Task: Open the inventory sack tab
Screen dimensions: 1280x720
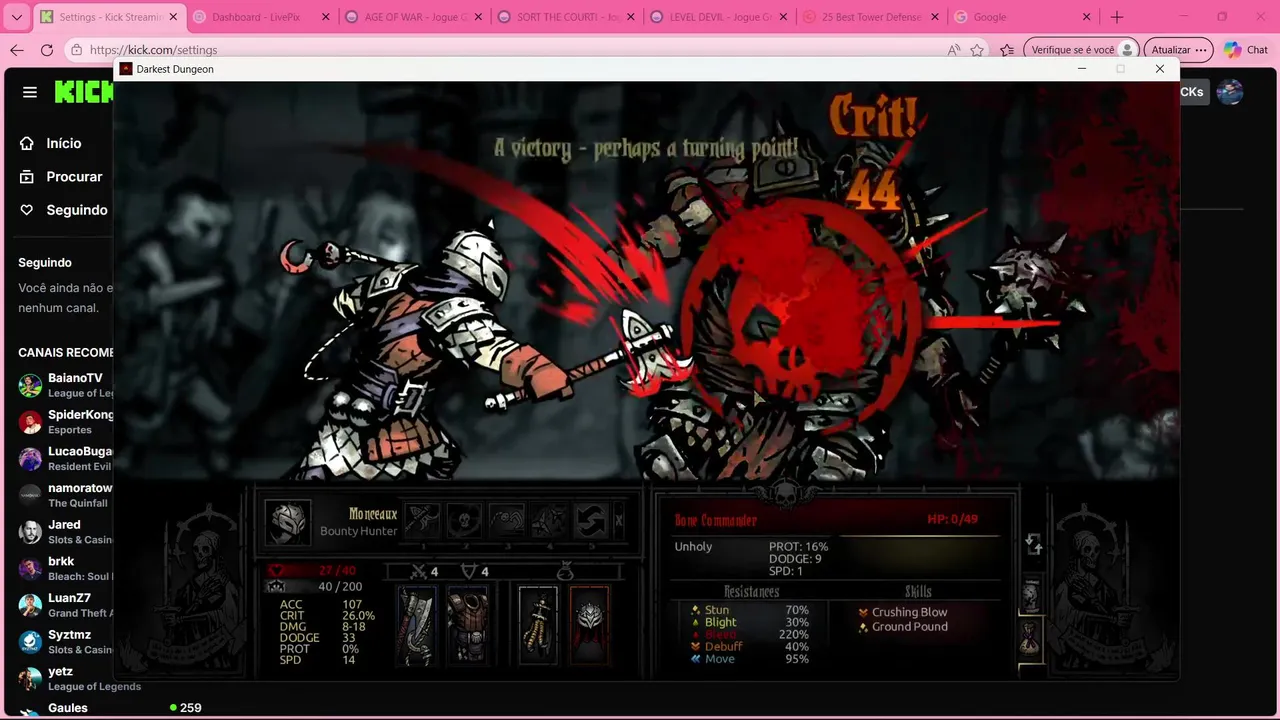Action: (x=1031, y=638)
